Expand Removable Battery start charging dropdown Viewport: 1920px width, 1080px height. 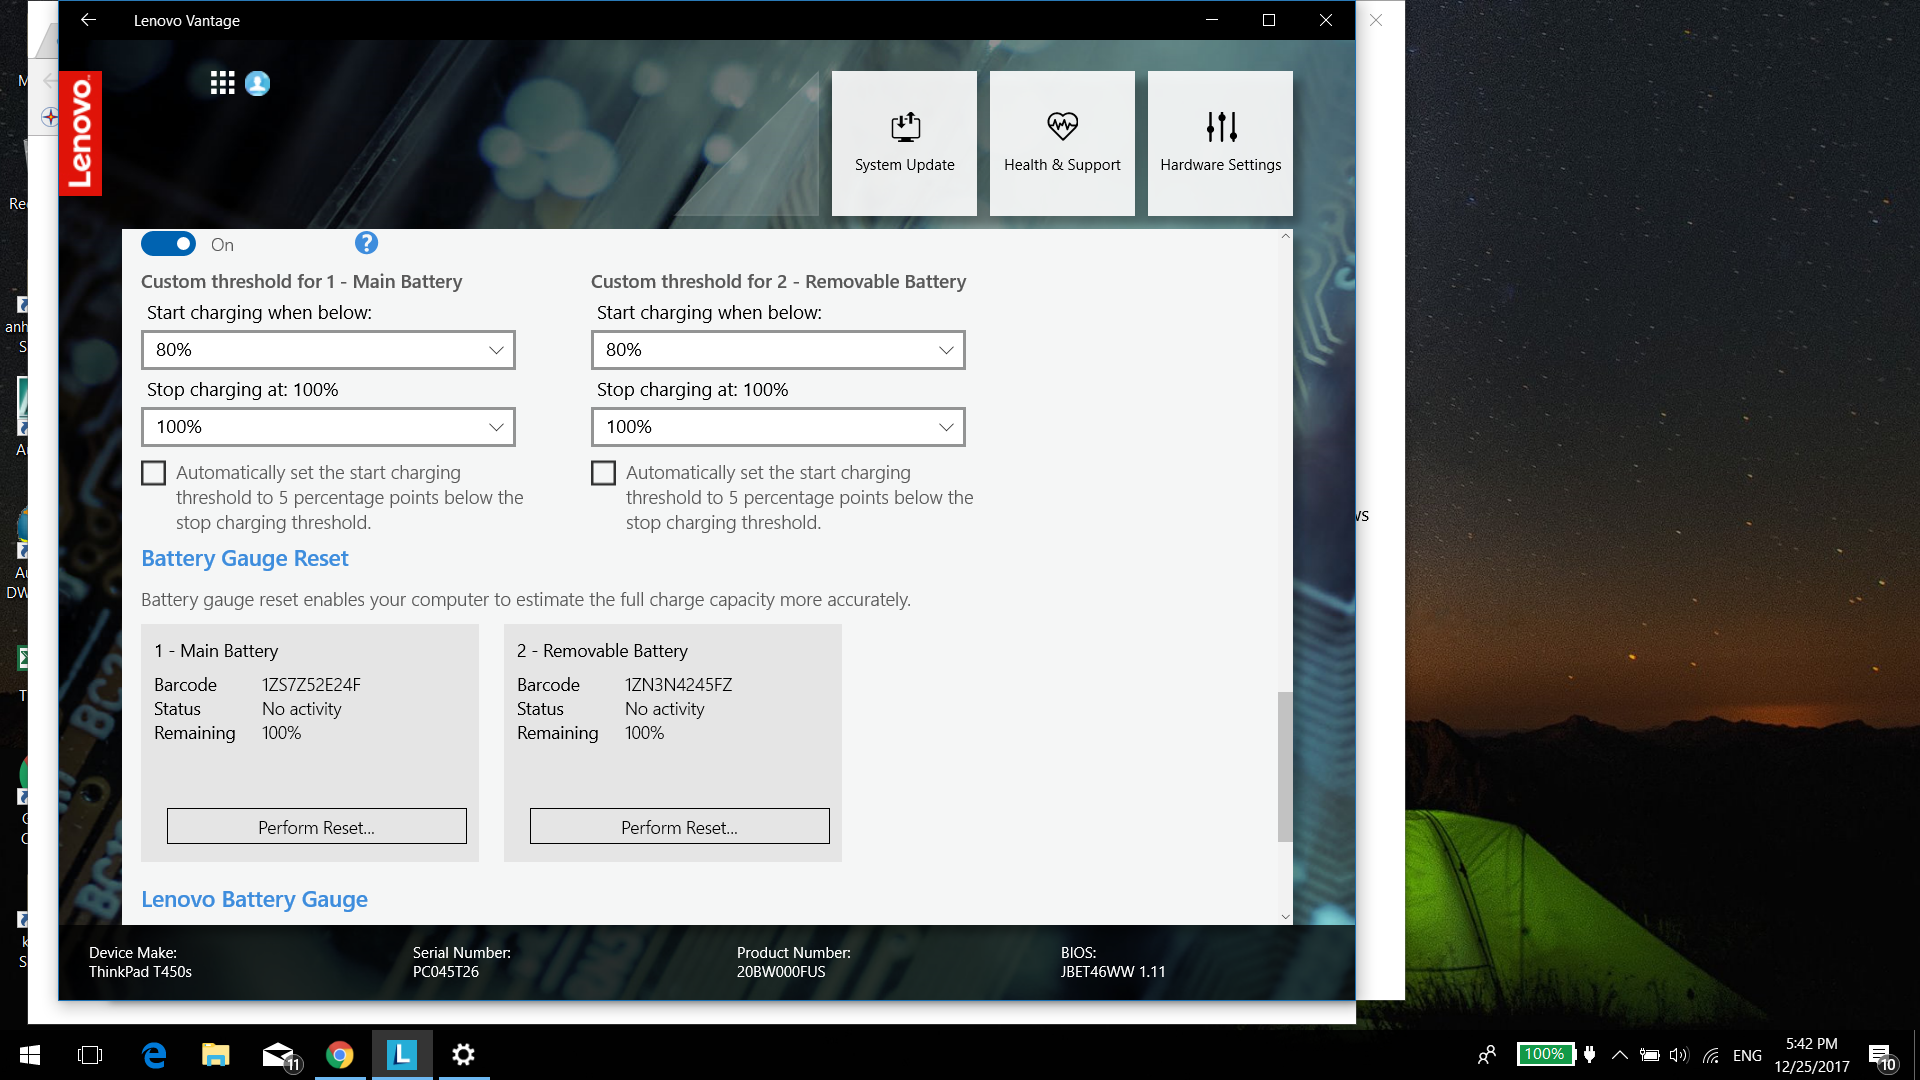pyautogui.click(x=778, y=350)
